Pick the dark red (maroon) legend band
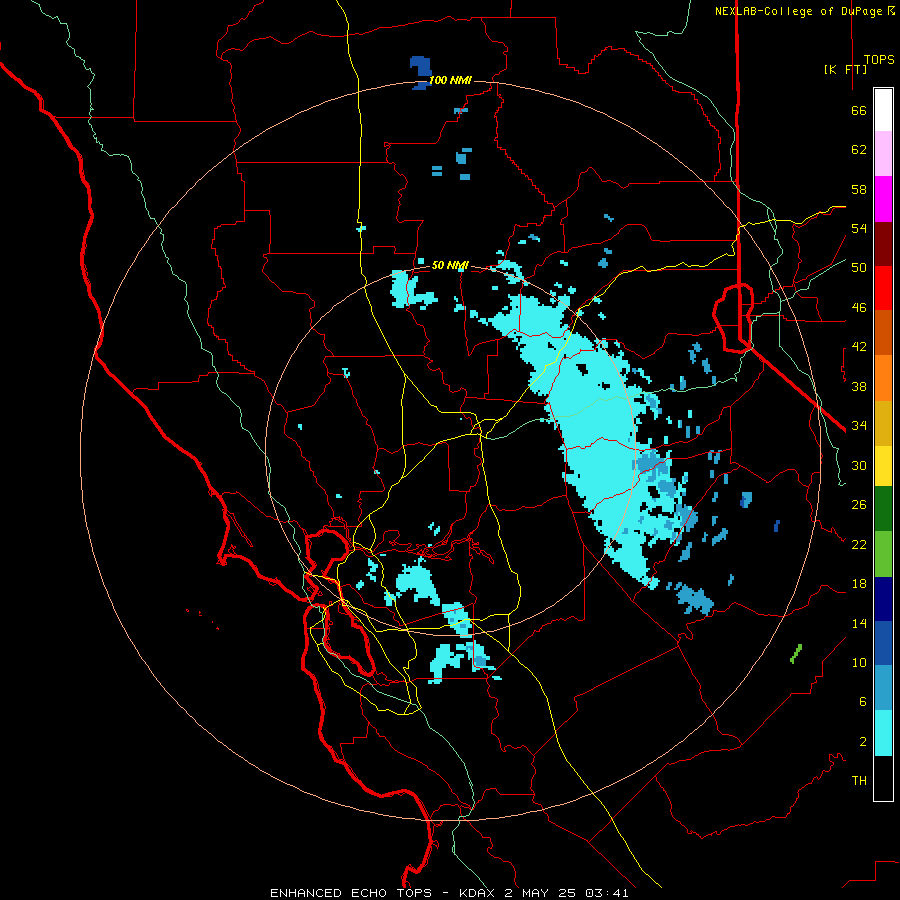Viewport: 900px width, 900px height. [883, 244]
